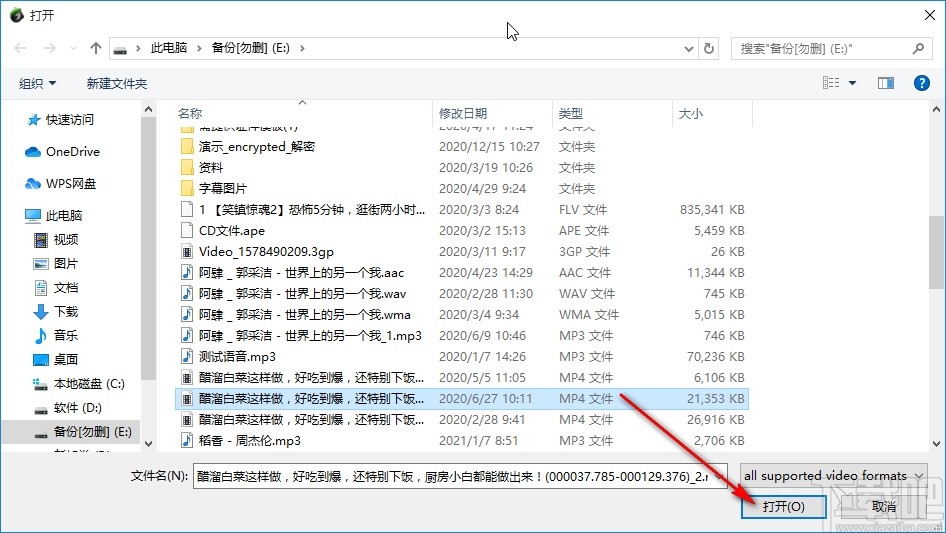Click 新建文件夹 button

(x=116, y=83)
